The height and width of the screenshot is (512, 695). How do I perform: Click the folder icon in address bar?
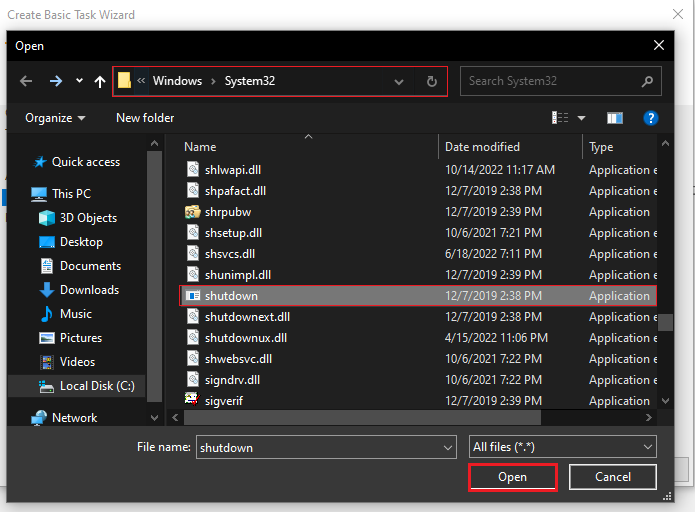pos(125,81)
